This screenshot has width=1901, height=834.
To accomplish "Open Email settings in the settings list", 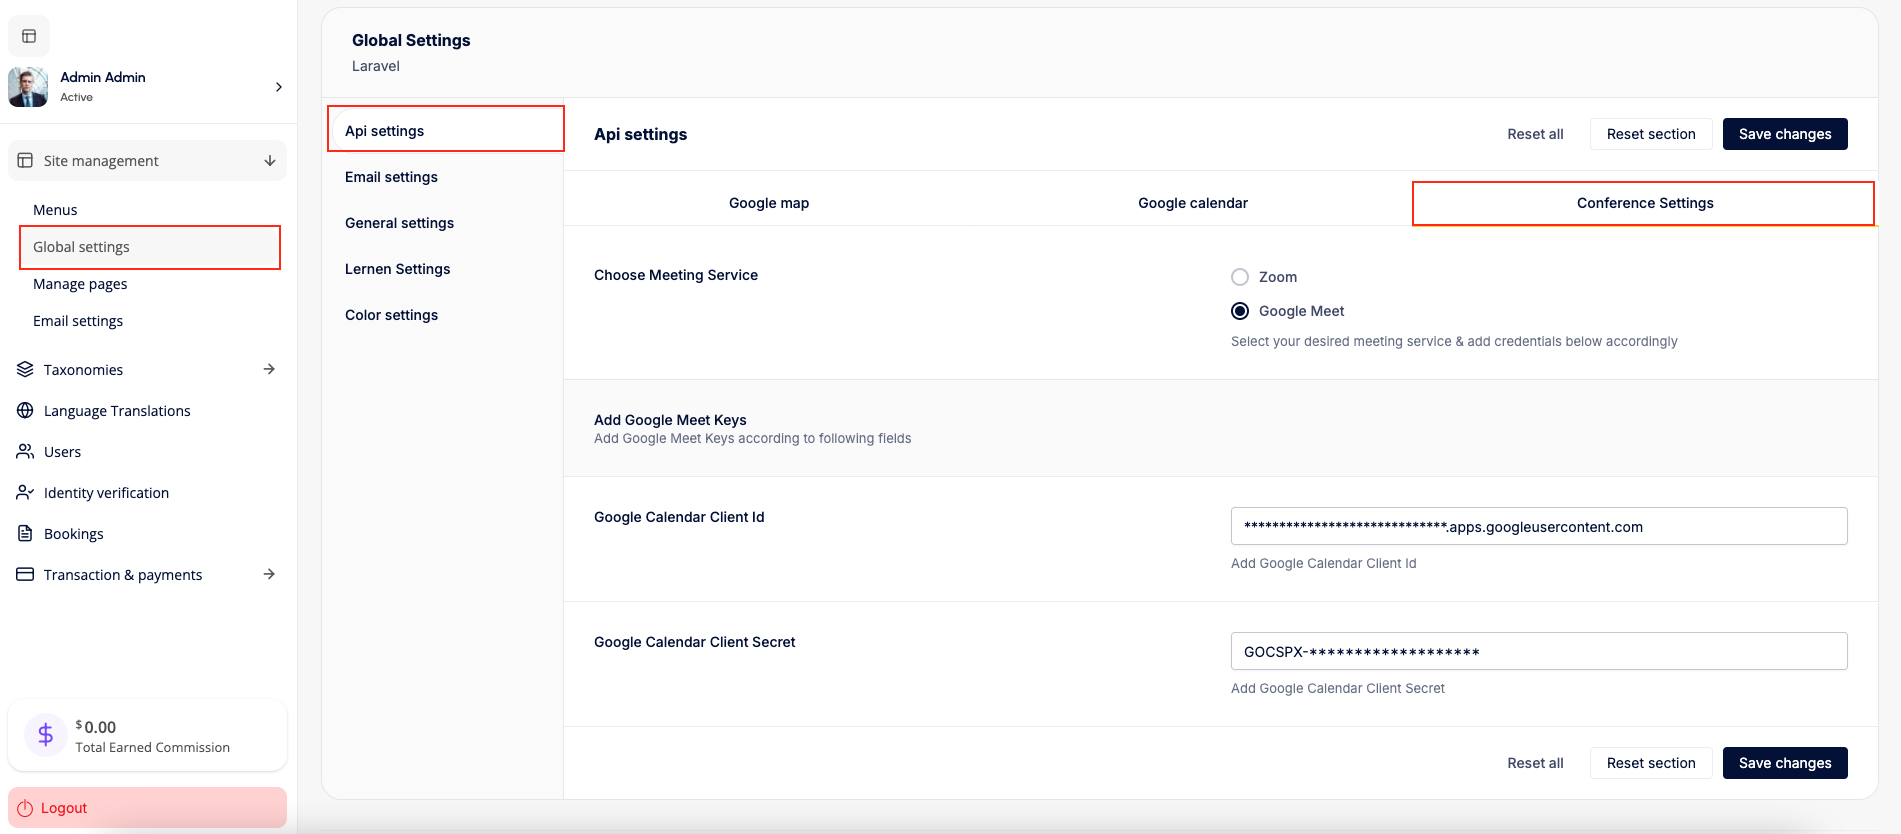I will [x=391, y=177].
